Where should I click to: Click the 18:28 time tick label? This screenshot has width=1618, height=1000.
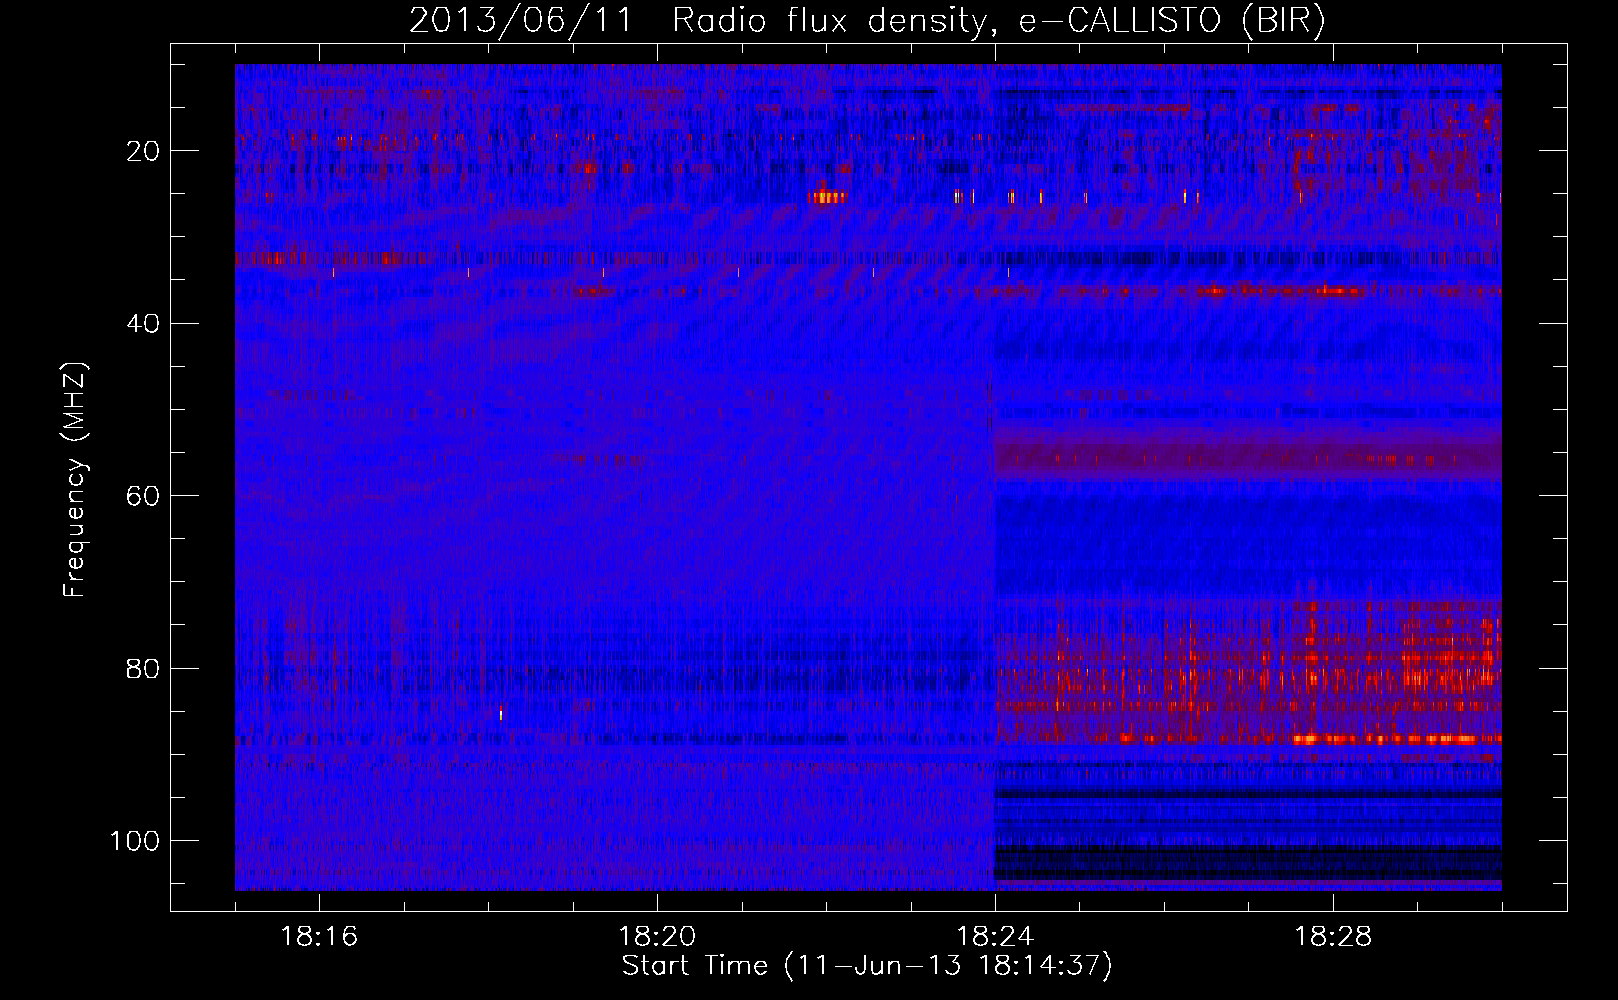(x=1333, y=937)
